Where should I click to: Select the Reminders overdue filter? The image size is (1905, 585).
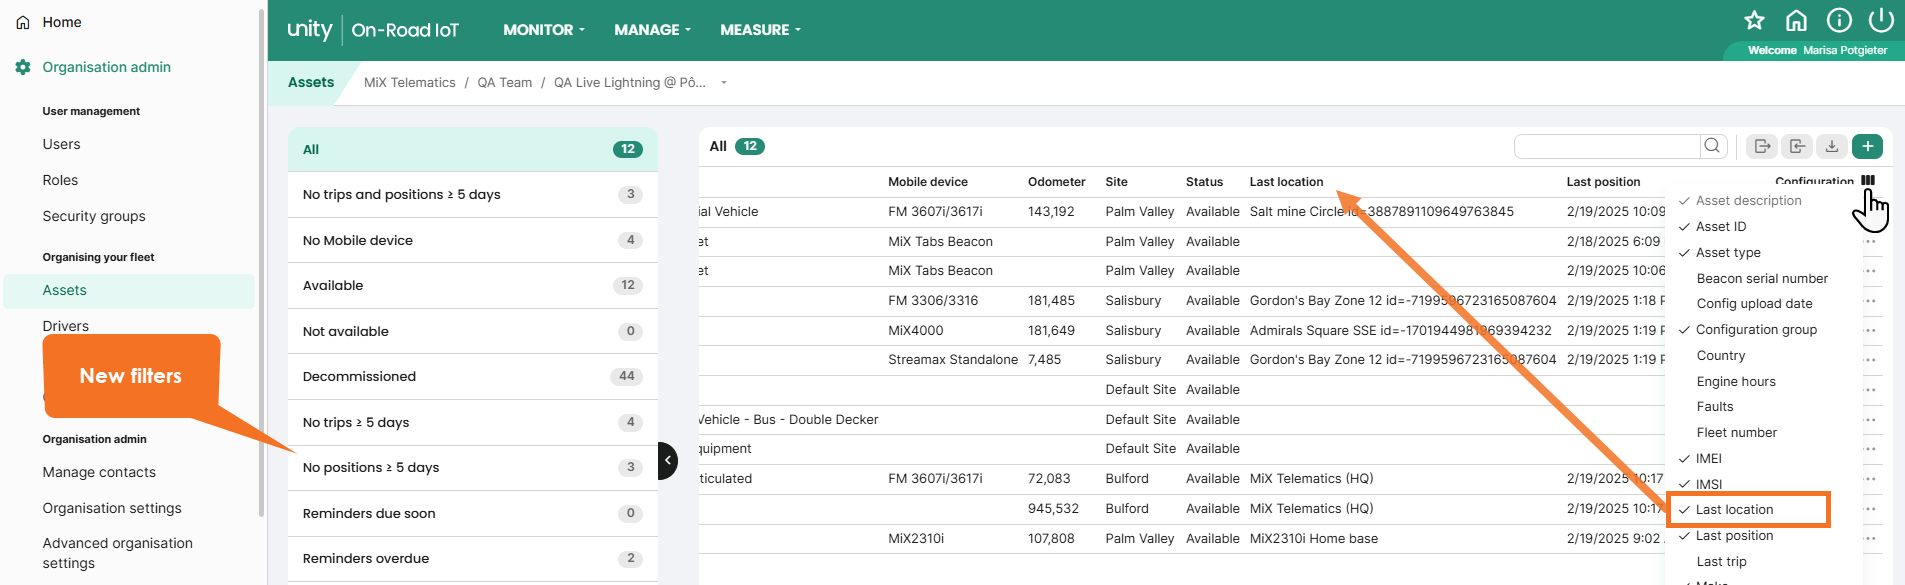tap(473, 559)
